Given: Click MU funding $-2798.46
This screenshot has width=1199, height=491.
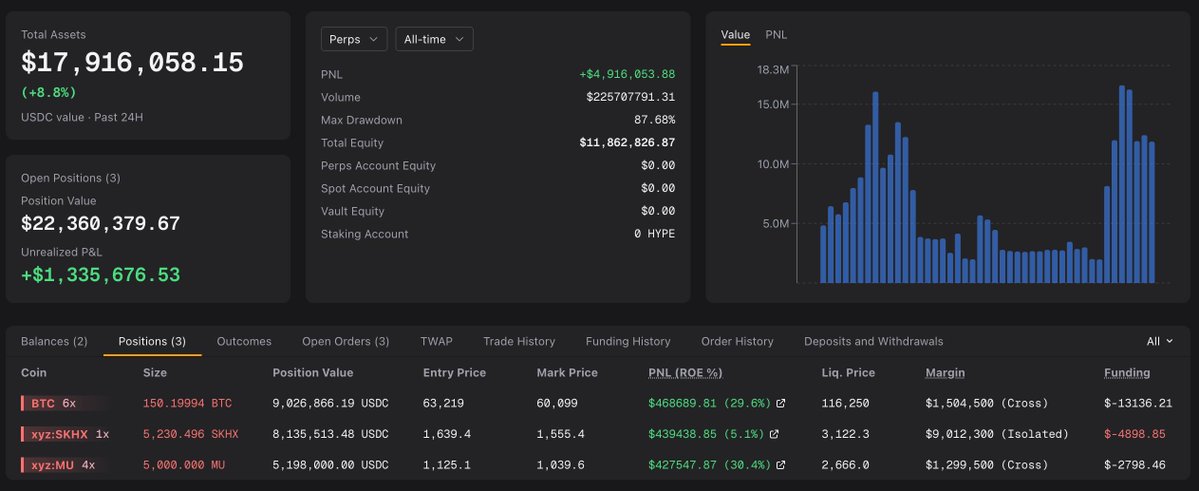Looking at the screenshot, I should click(x=1135, y=464).
